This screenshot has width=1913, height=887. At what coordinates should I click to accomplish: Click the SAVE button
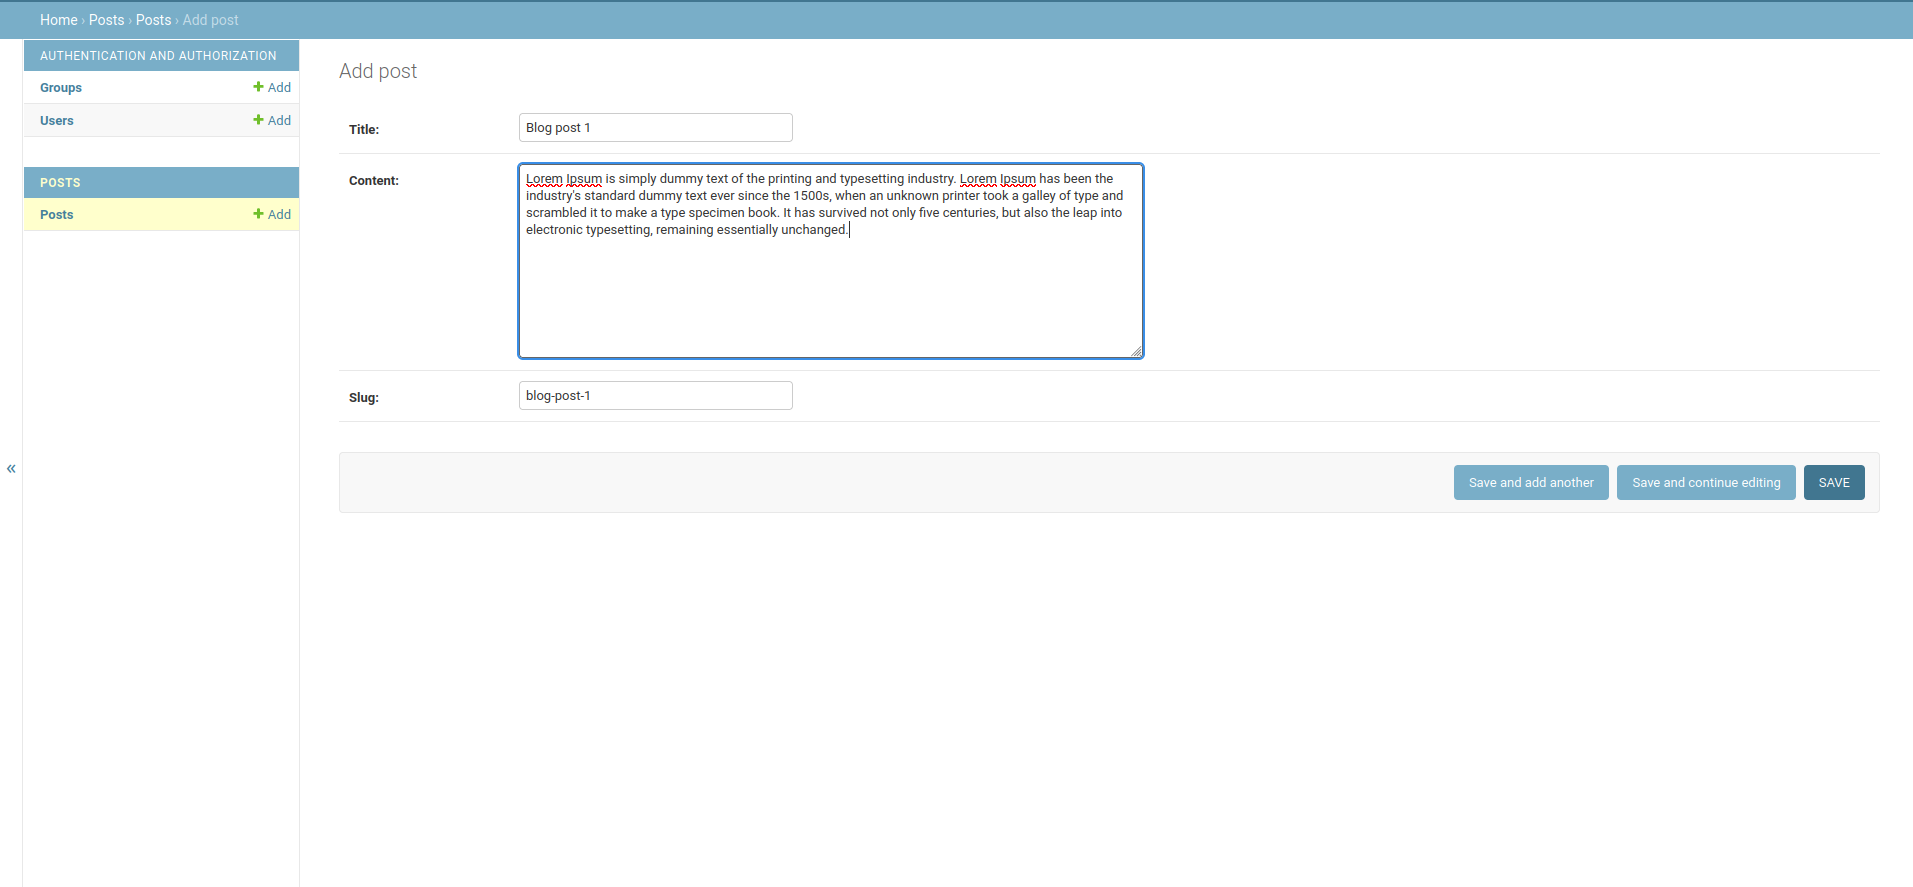pos(1833,483)
